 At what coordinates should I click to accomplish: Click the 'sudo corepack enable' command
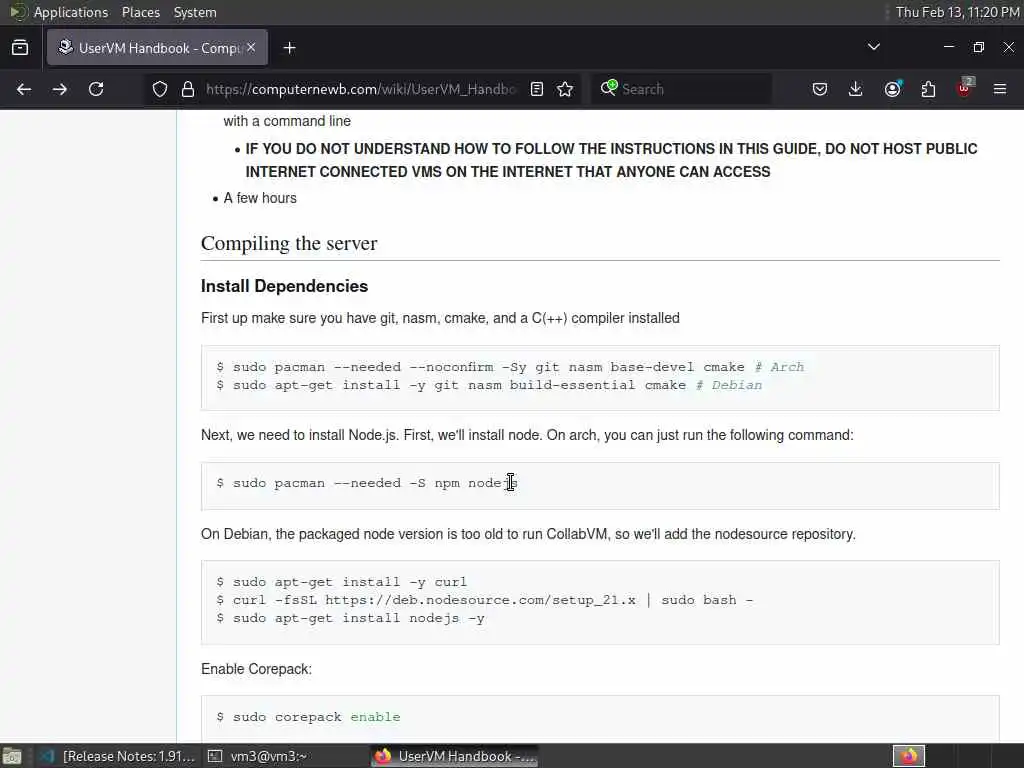pos(308,717)
